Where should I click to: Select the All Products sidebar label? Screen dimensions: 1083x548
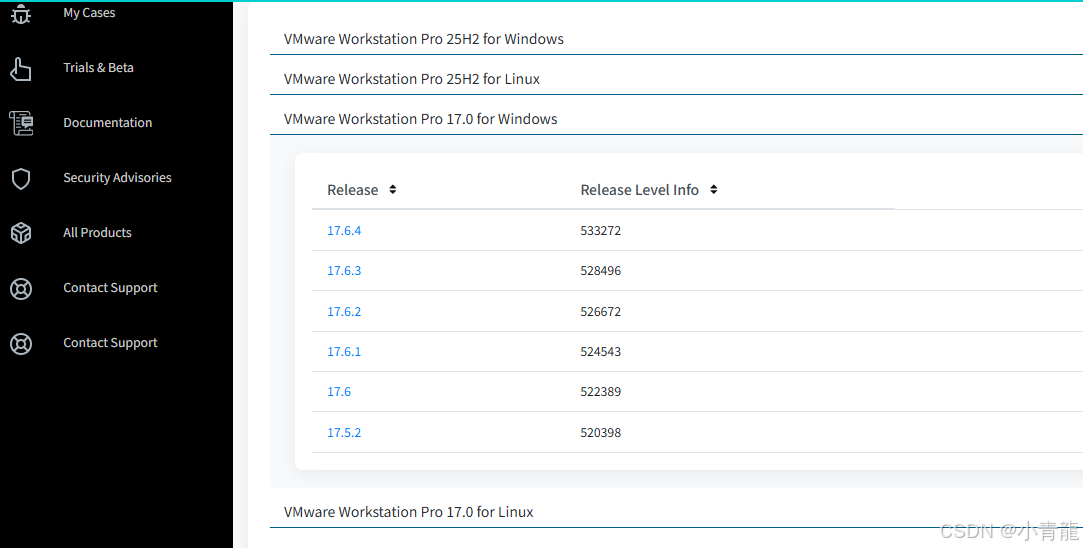(x=97, y=233)
